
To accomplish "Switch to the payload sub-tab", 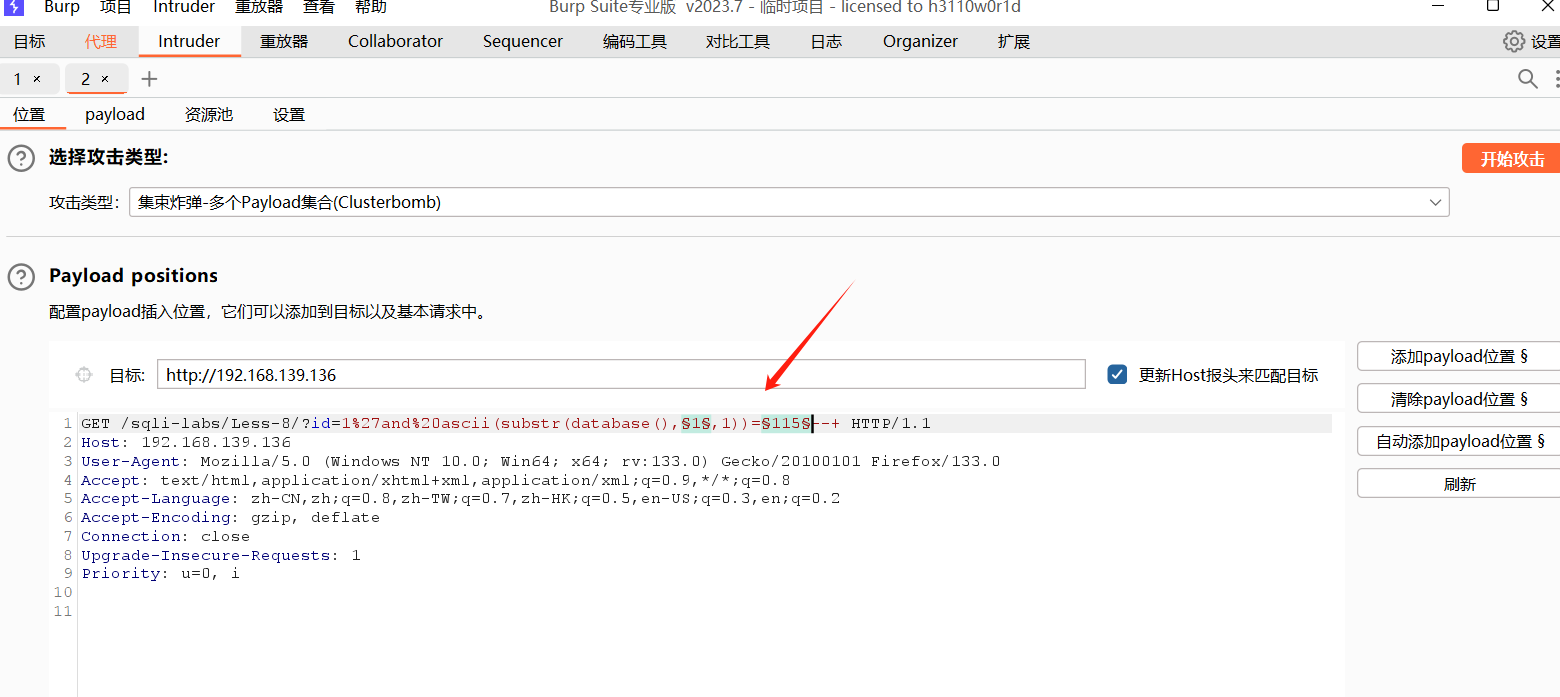I will click(x=115, y=114).
